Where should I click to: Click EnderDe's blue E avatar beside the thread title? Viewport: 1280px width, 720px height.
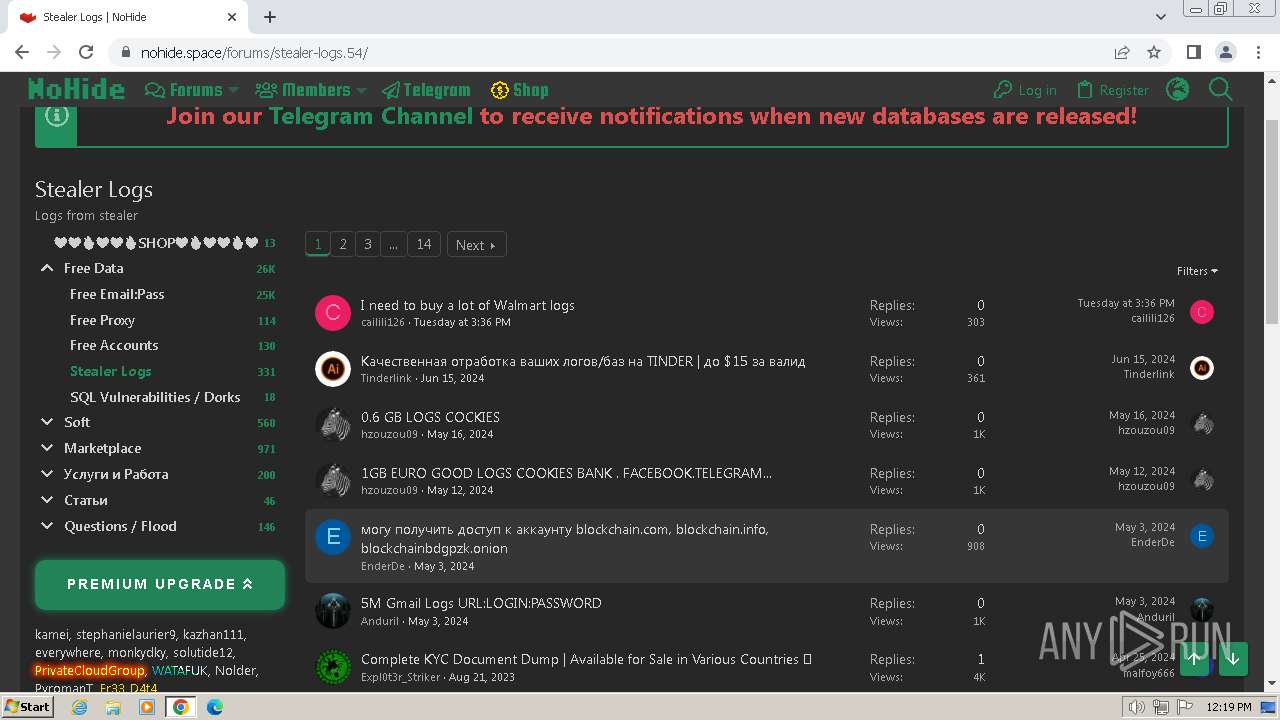pyautogui.click(x=333, y=537)
